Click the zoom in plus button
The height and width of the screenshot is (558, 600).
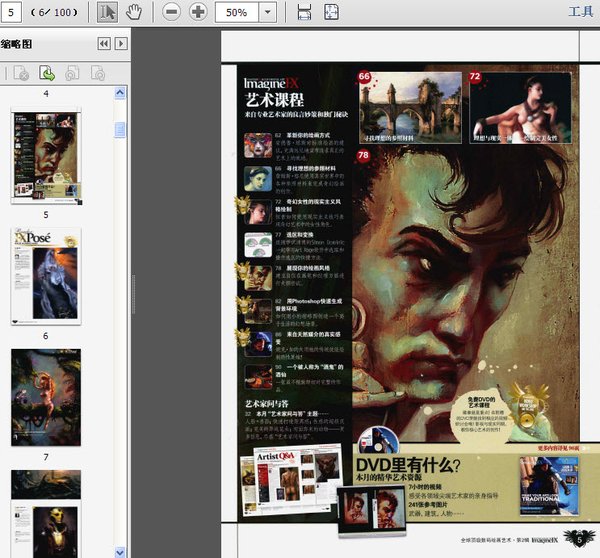[198, 12]
